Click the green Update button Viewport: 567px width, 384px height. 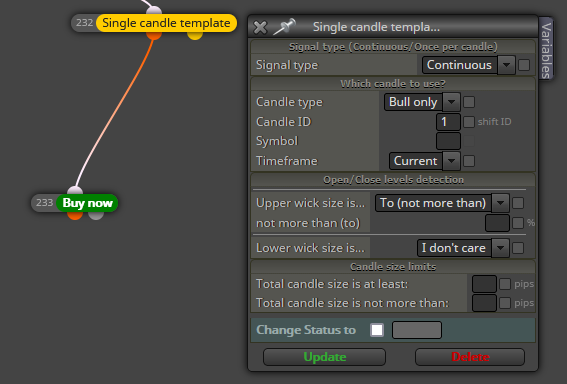pos(324,357)
